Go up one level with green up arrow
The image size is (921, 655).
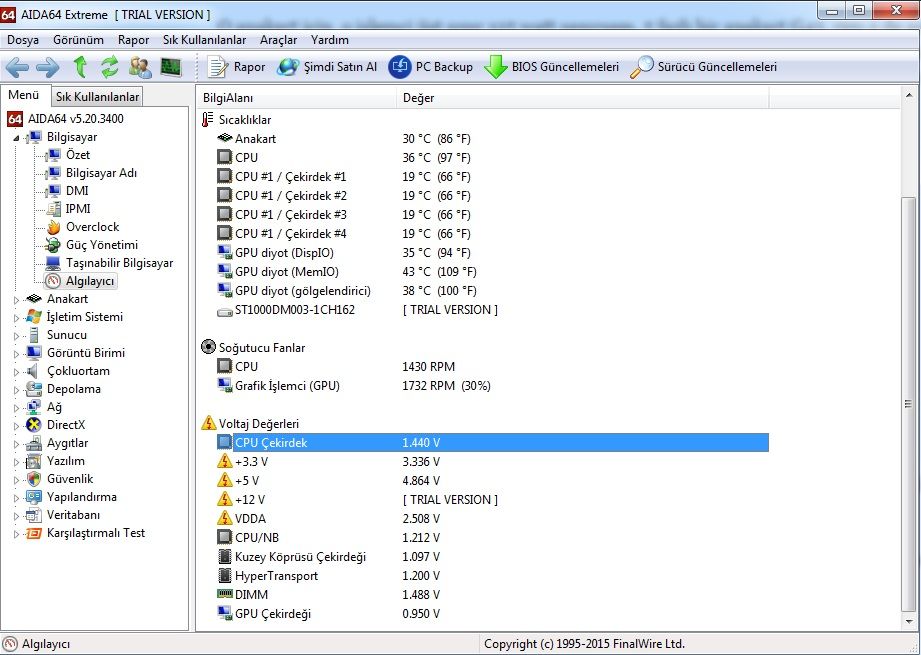point(80,67)
